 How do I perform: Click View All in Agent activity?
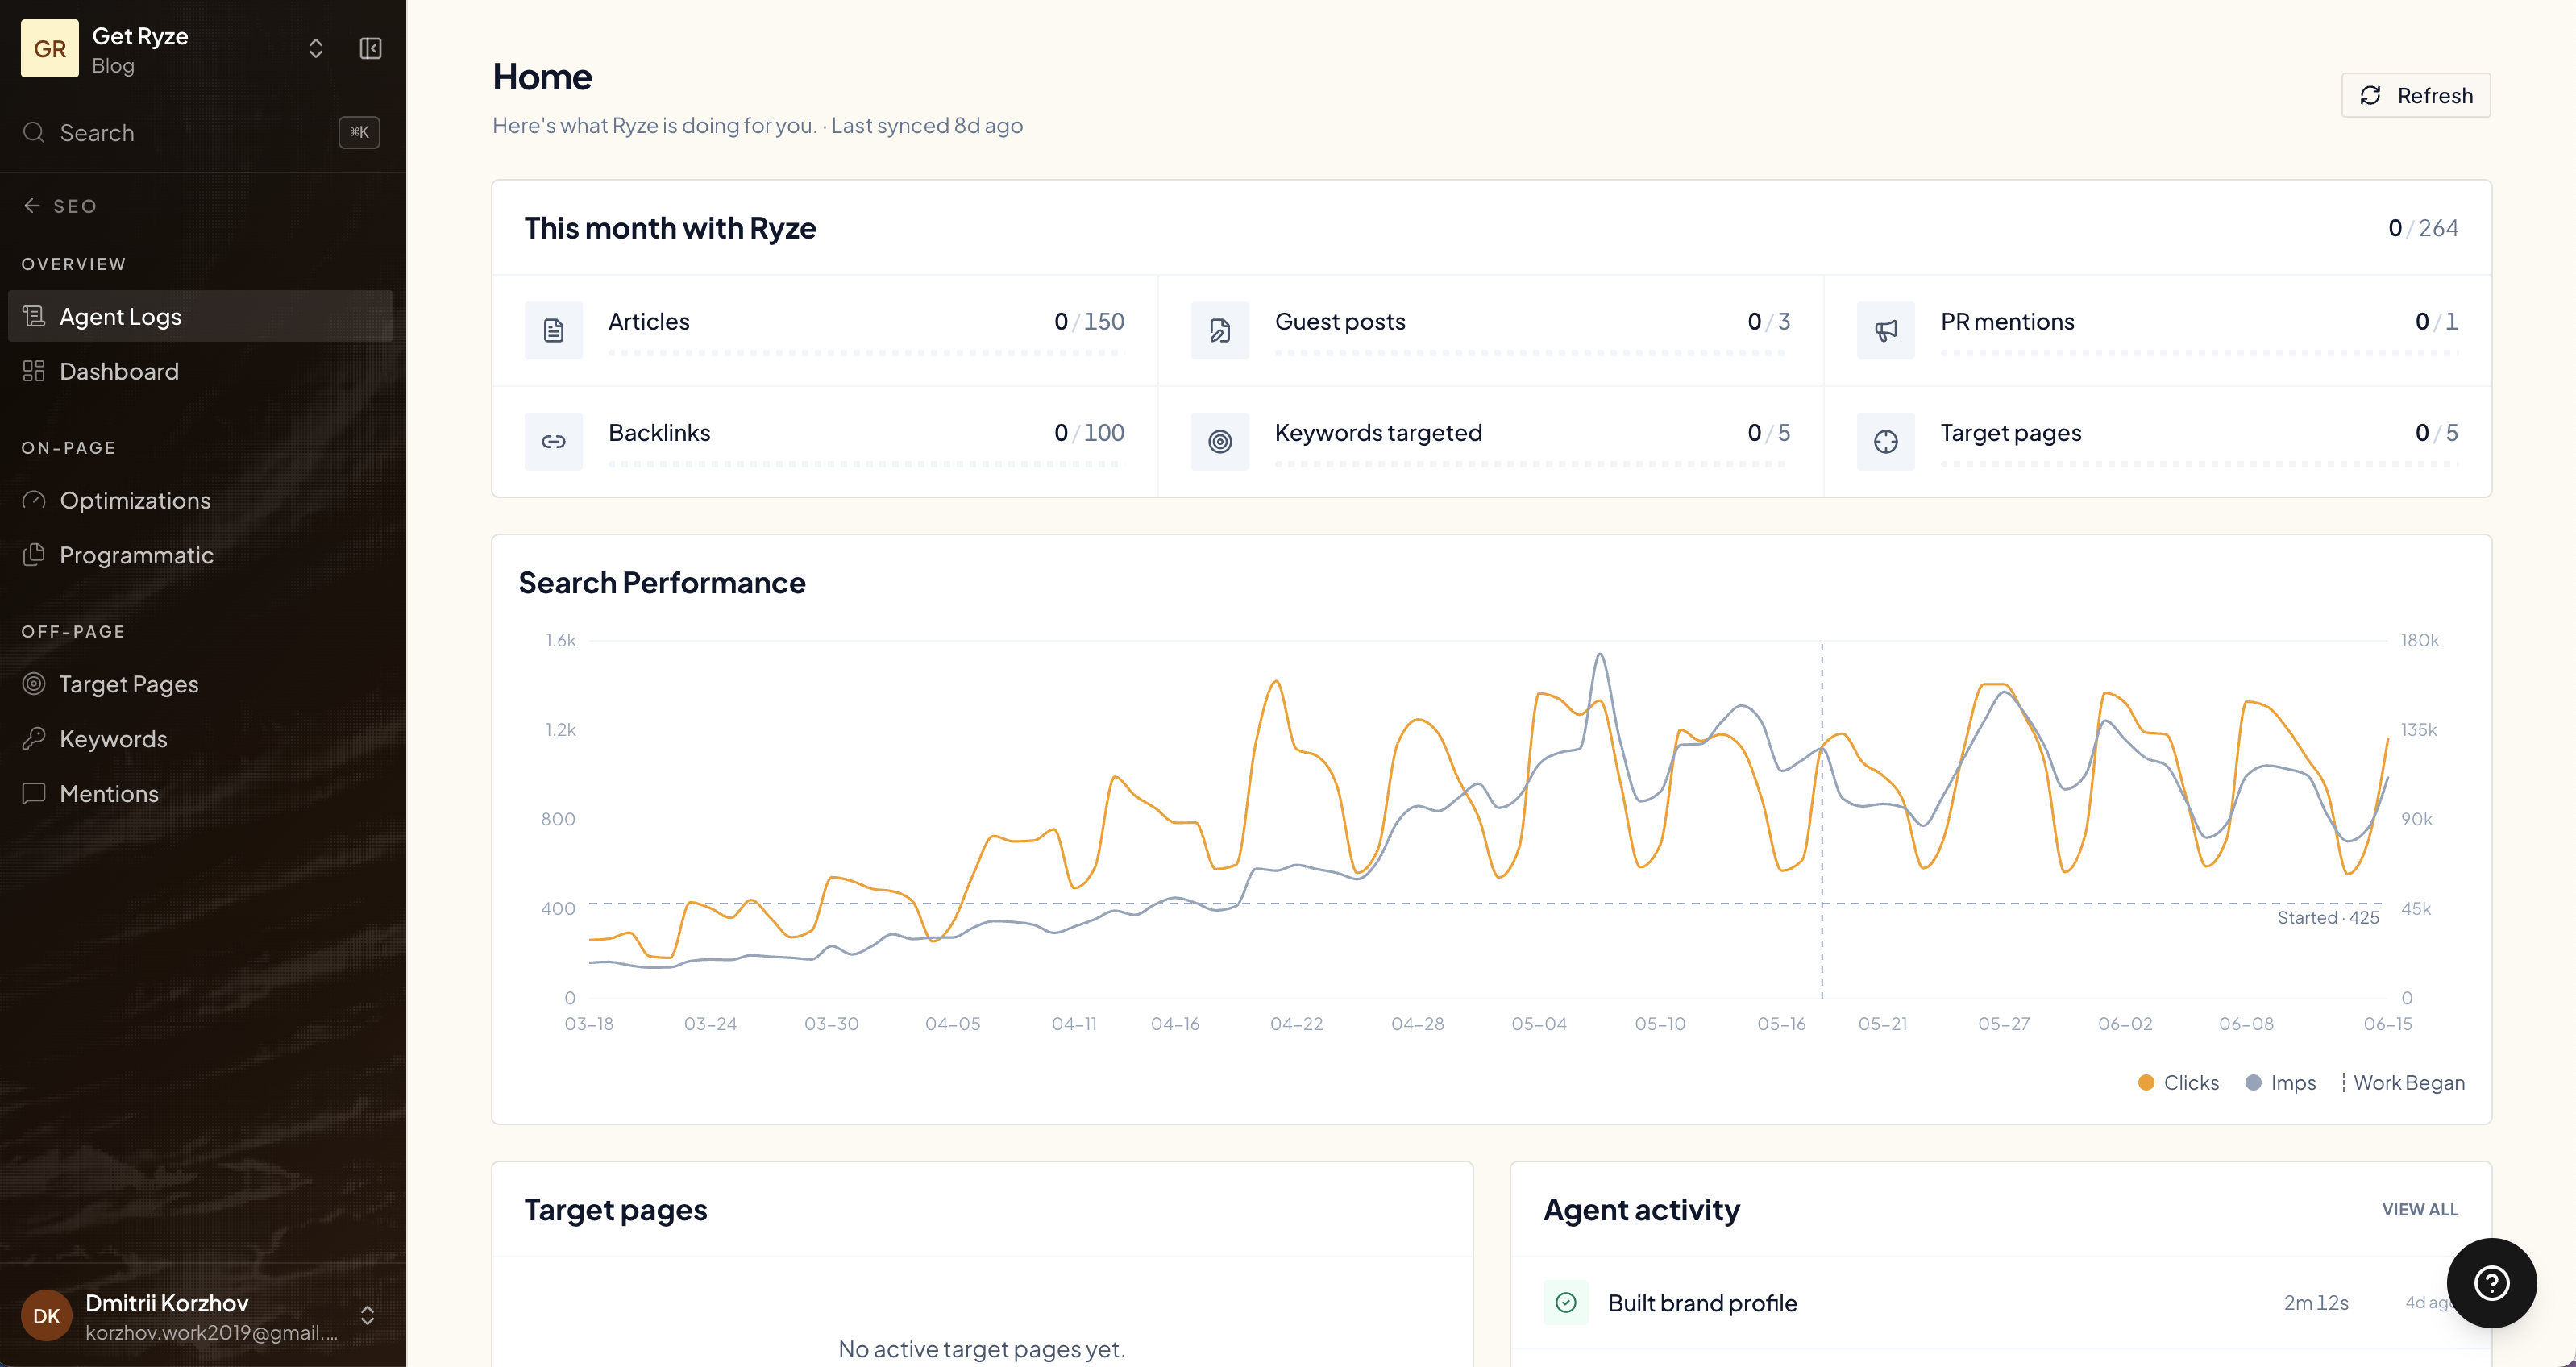[x=2419, y=1209]
